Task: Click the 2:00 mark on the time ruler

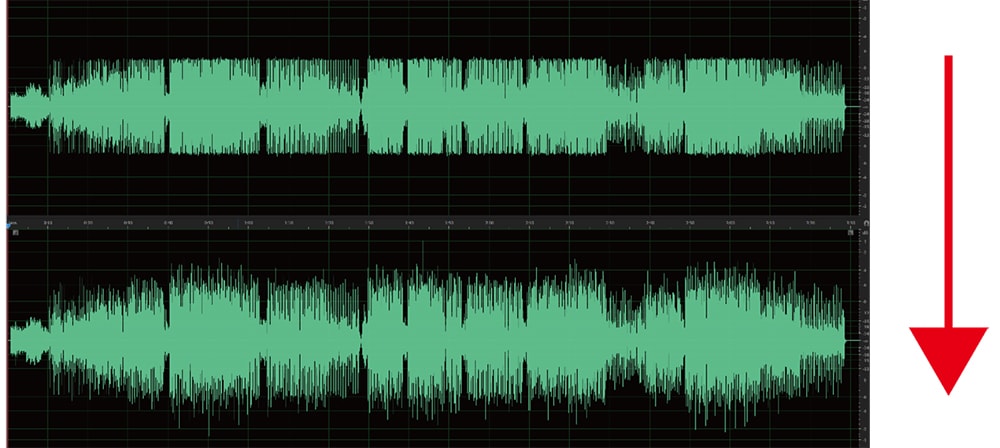Action: point(489,222)
